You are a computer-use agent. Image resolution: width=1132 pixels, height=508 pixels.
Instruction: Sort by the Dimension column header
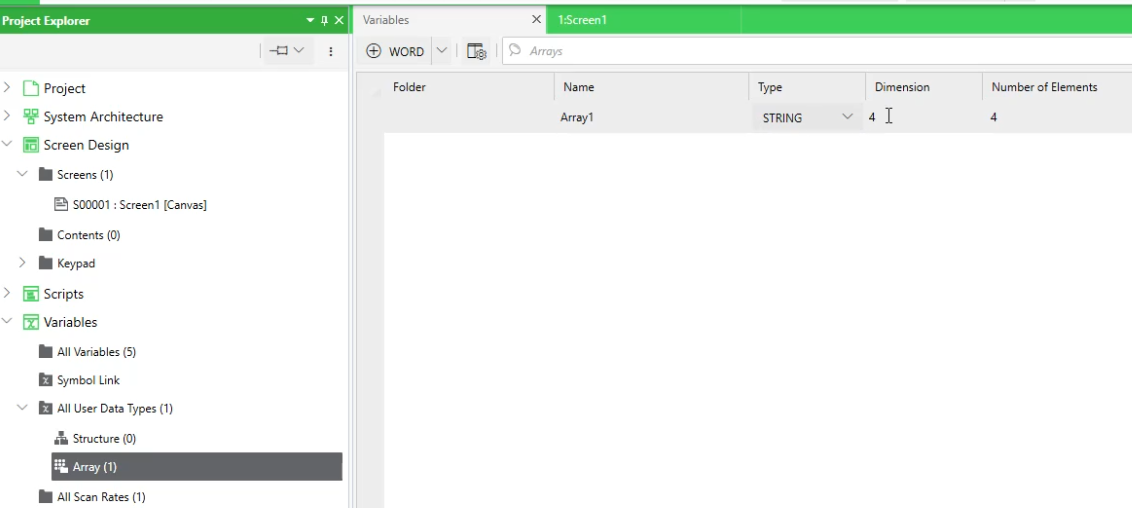(925, 87)
